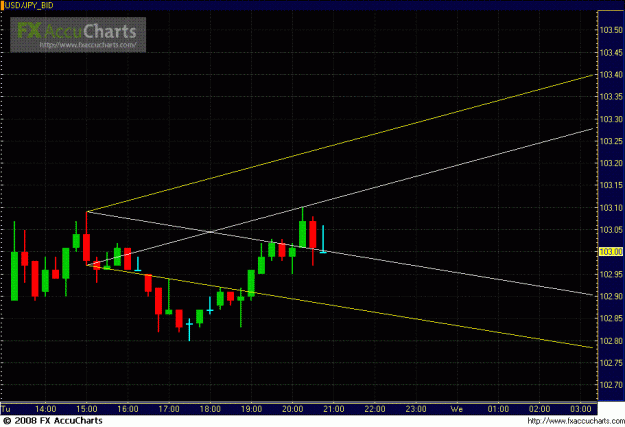The width and height of the screenshot is (625, 427).
Task: Click the 102.90 price axis label
Action: click(x=611, y=296)
